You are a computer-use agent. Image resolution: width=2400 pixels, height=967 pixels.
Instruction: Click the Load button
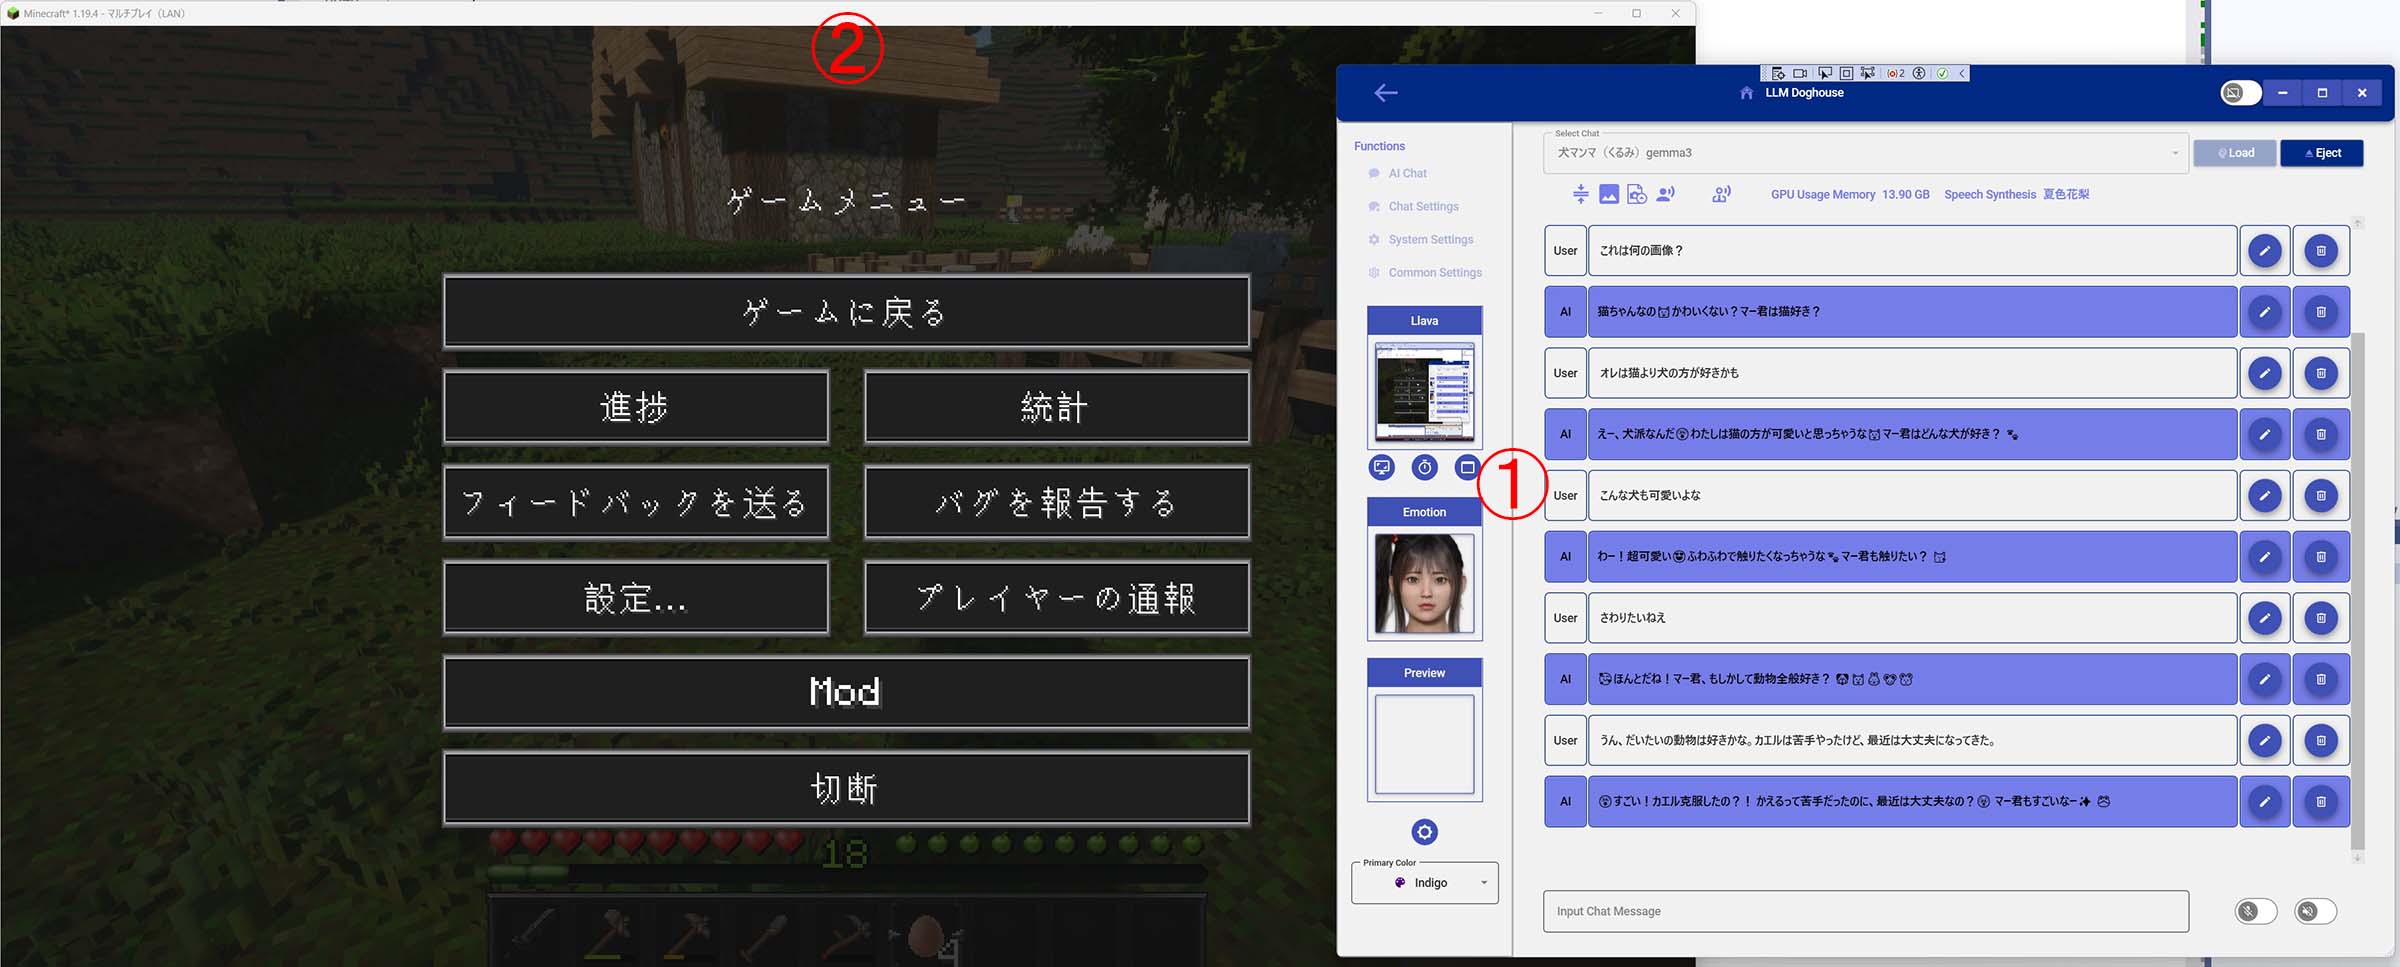tap(2235, 153)
